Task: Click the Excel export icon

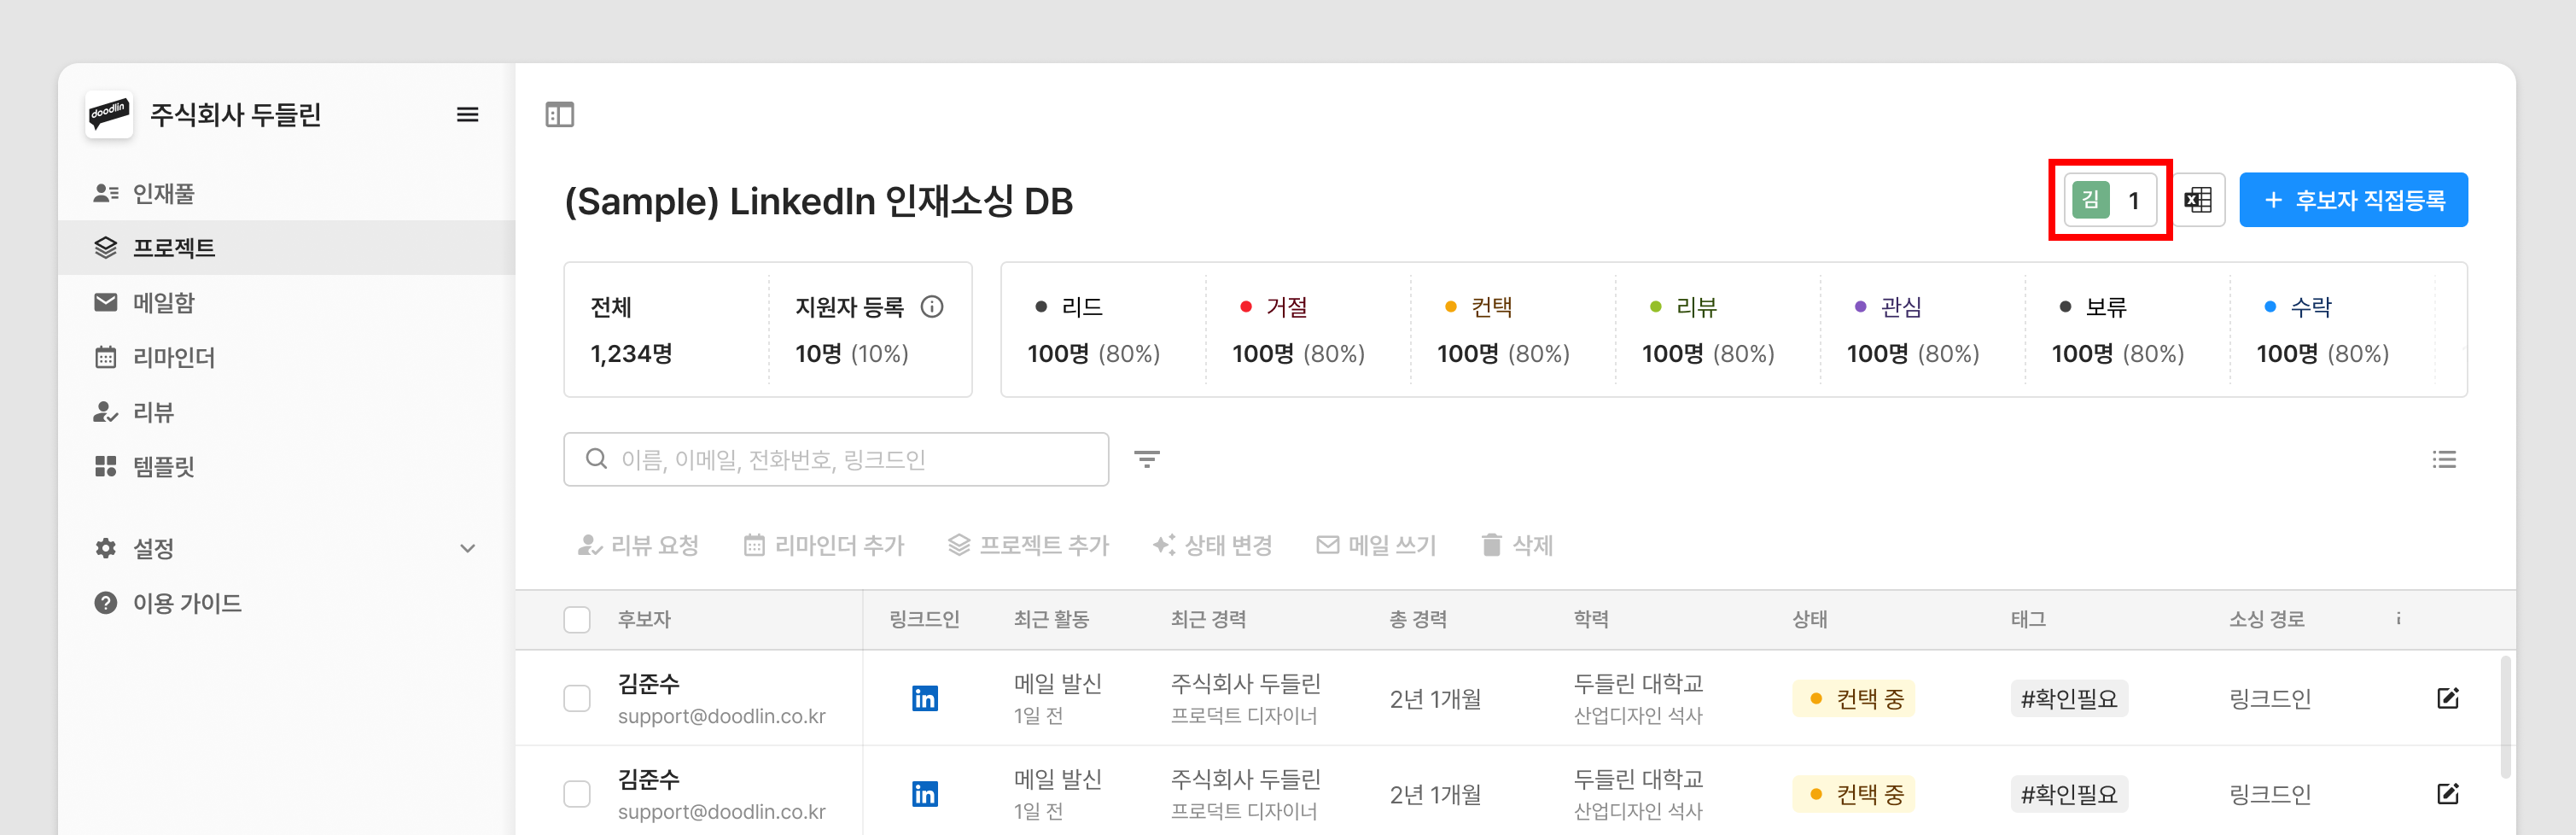Action: pos(2198,200)
